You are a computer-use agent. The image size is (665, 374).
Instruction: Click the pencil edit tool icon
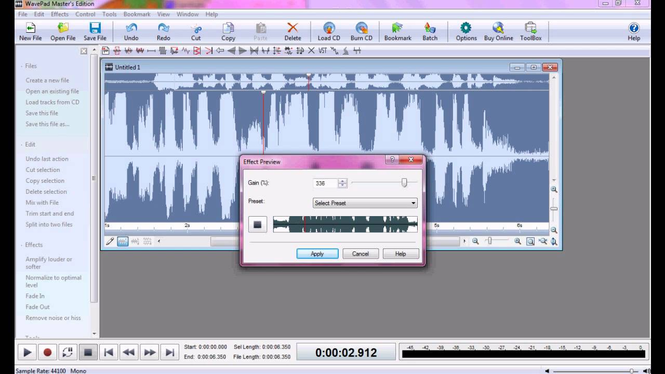coord(110,241)
